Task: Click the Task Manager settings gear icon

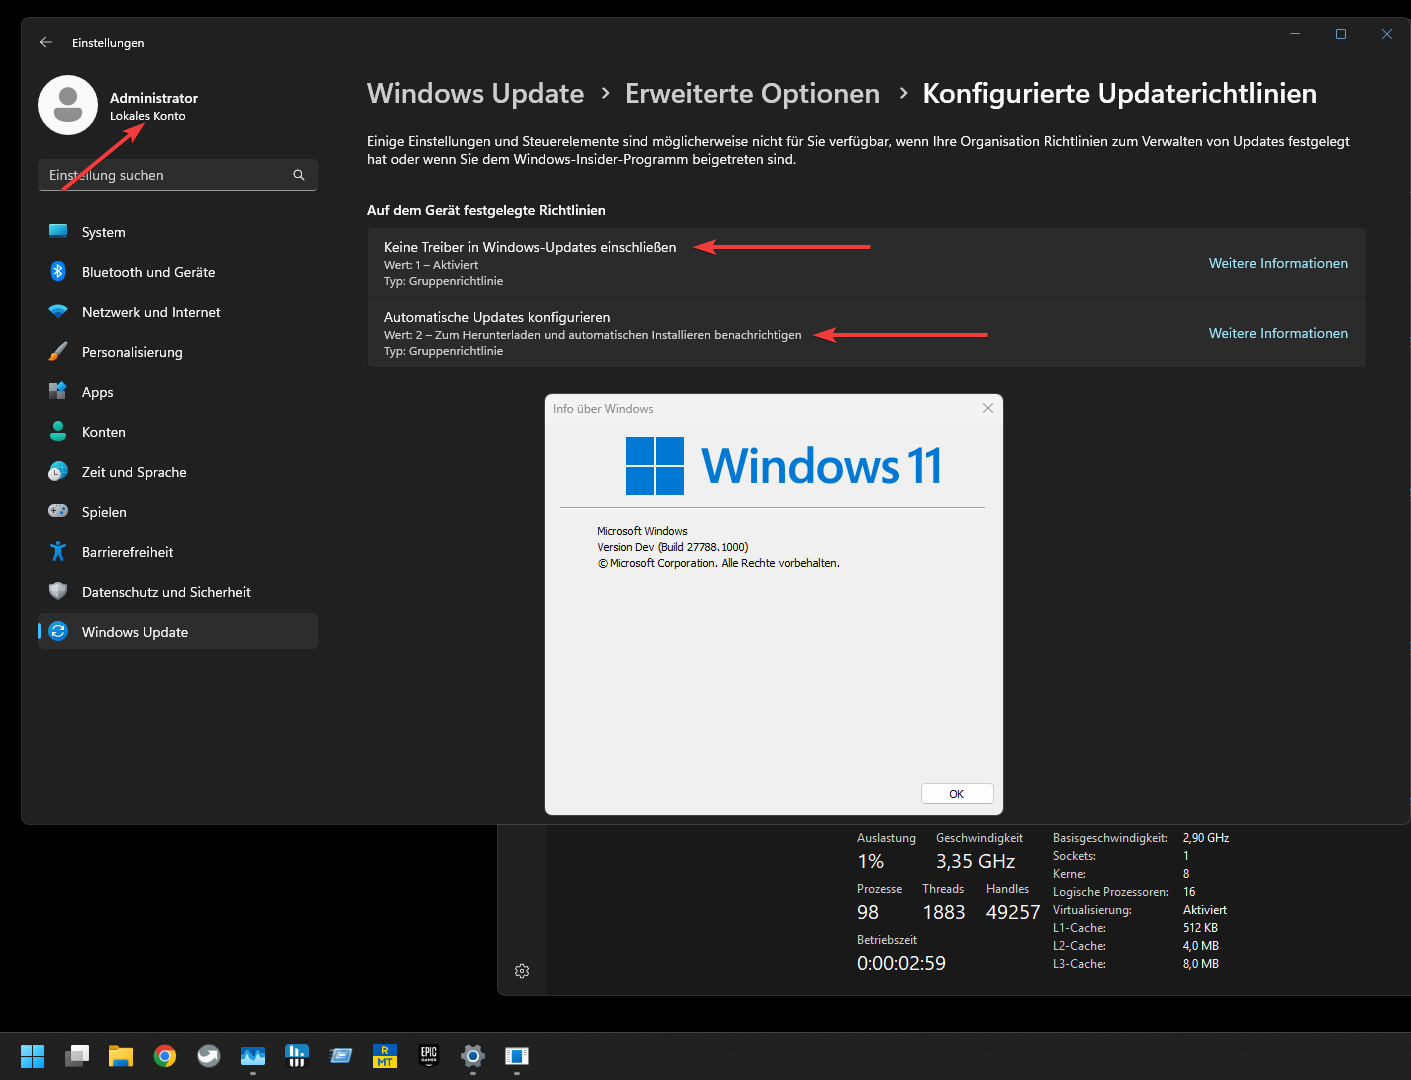Action: point(522,971)
